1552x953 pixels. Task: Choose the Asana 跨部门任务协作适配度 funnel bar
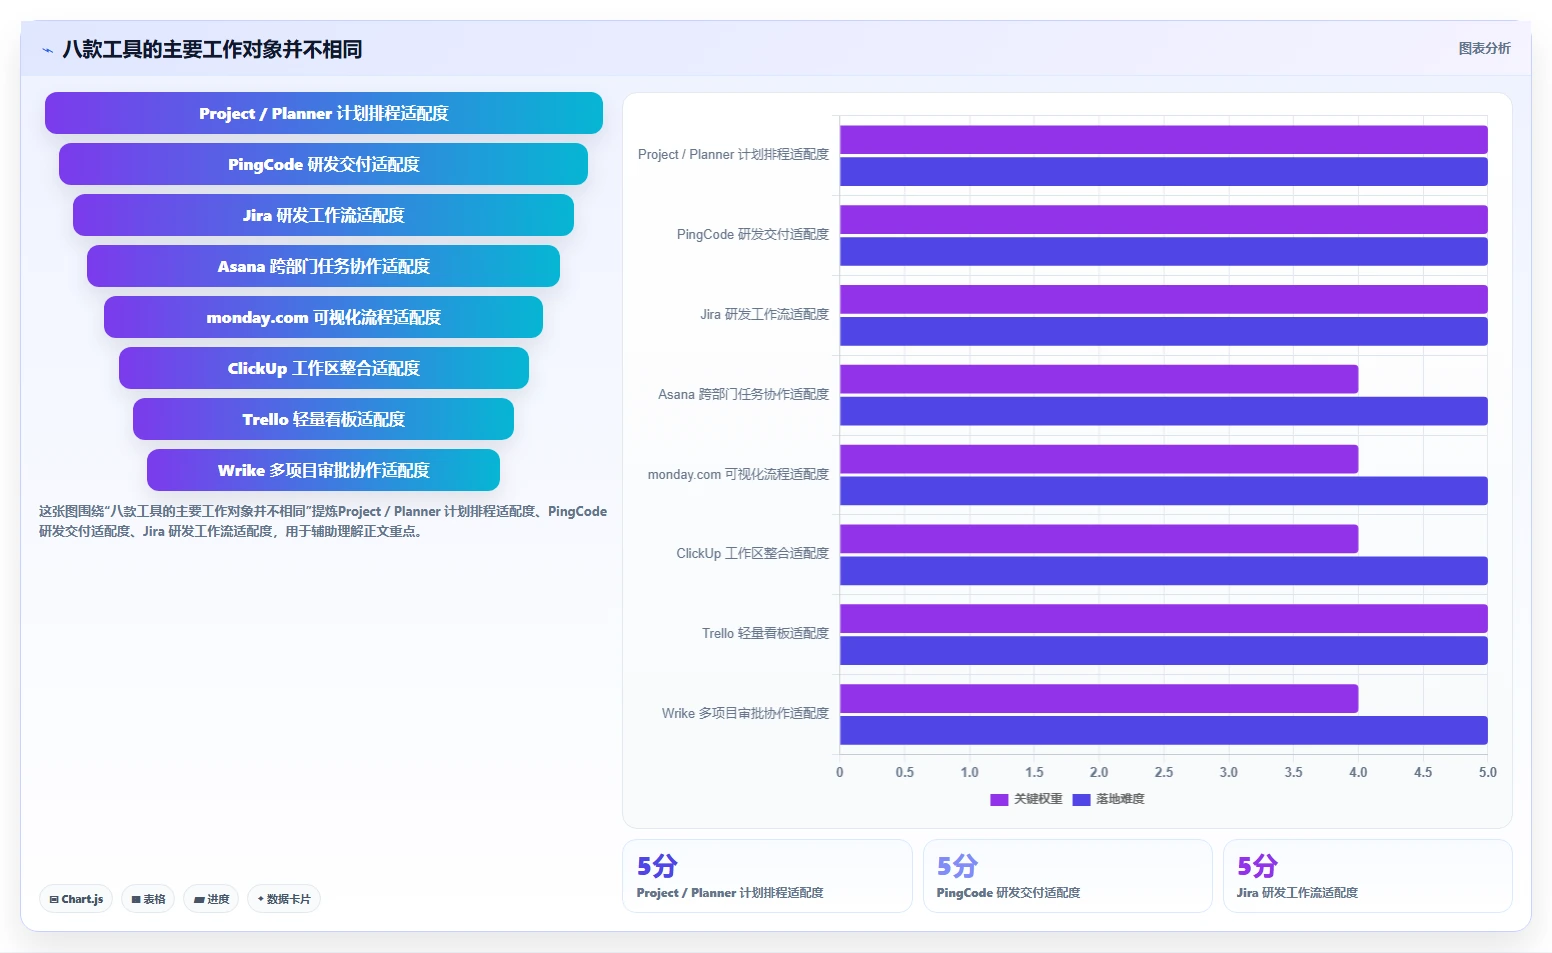click(x=323, y=266)
